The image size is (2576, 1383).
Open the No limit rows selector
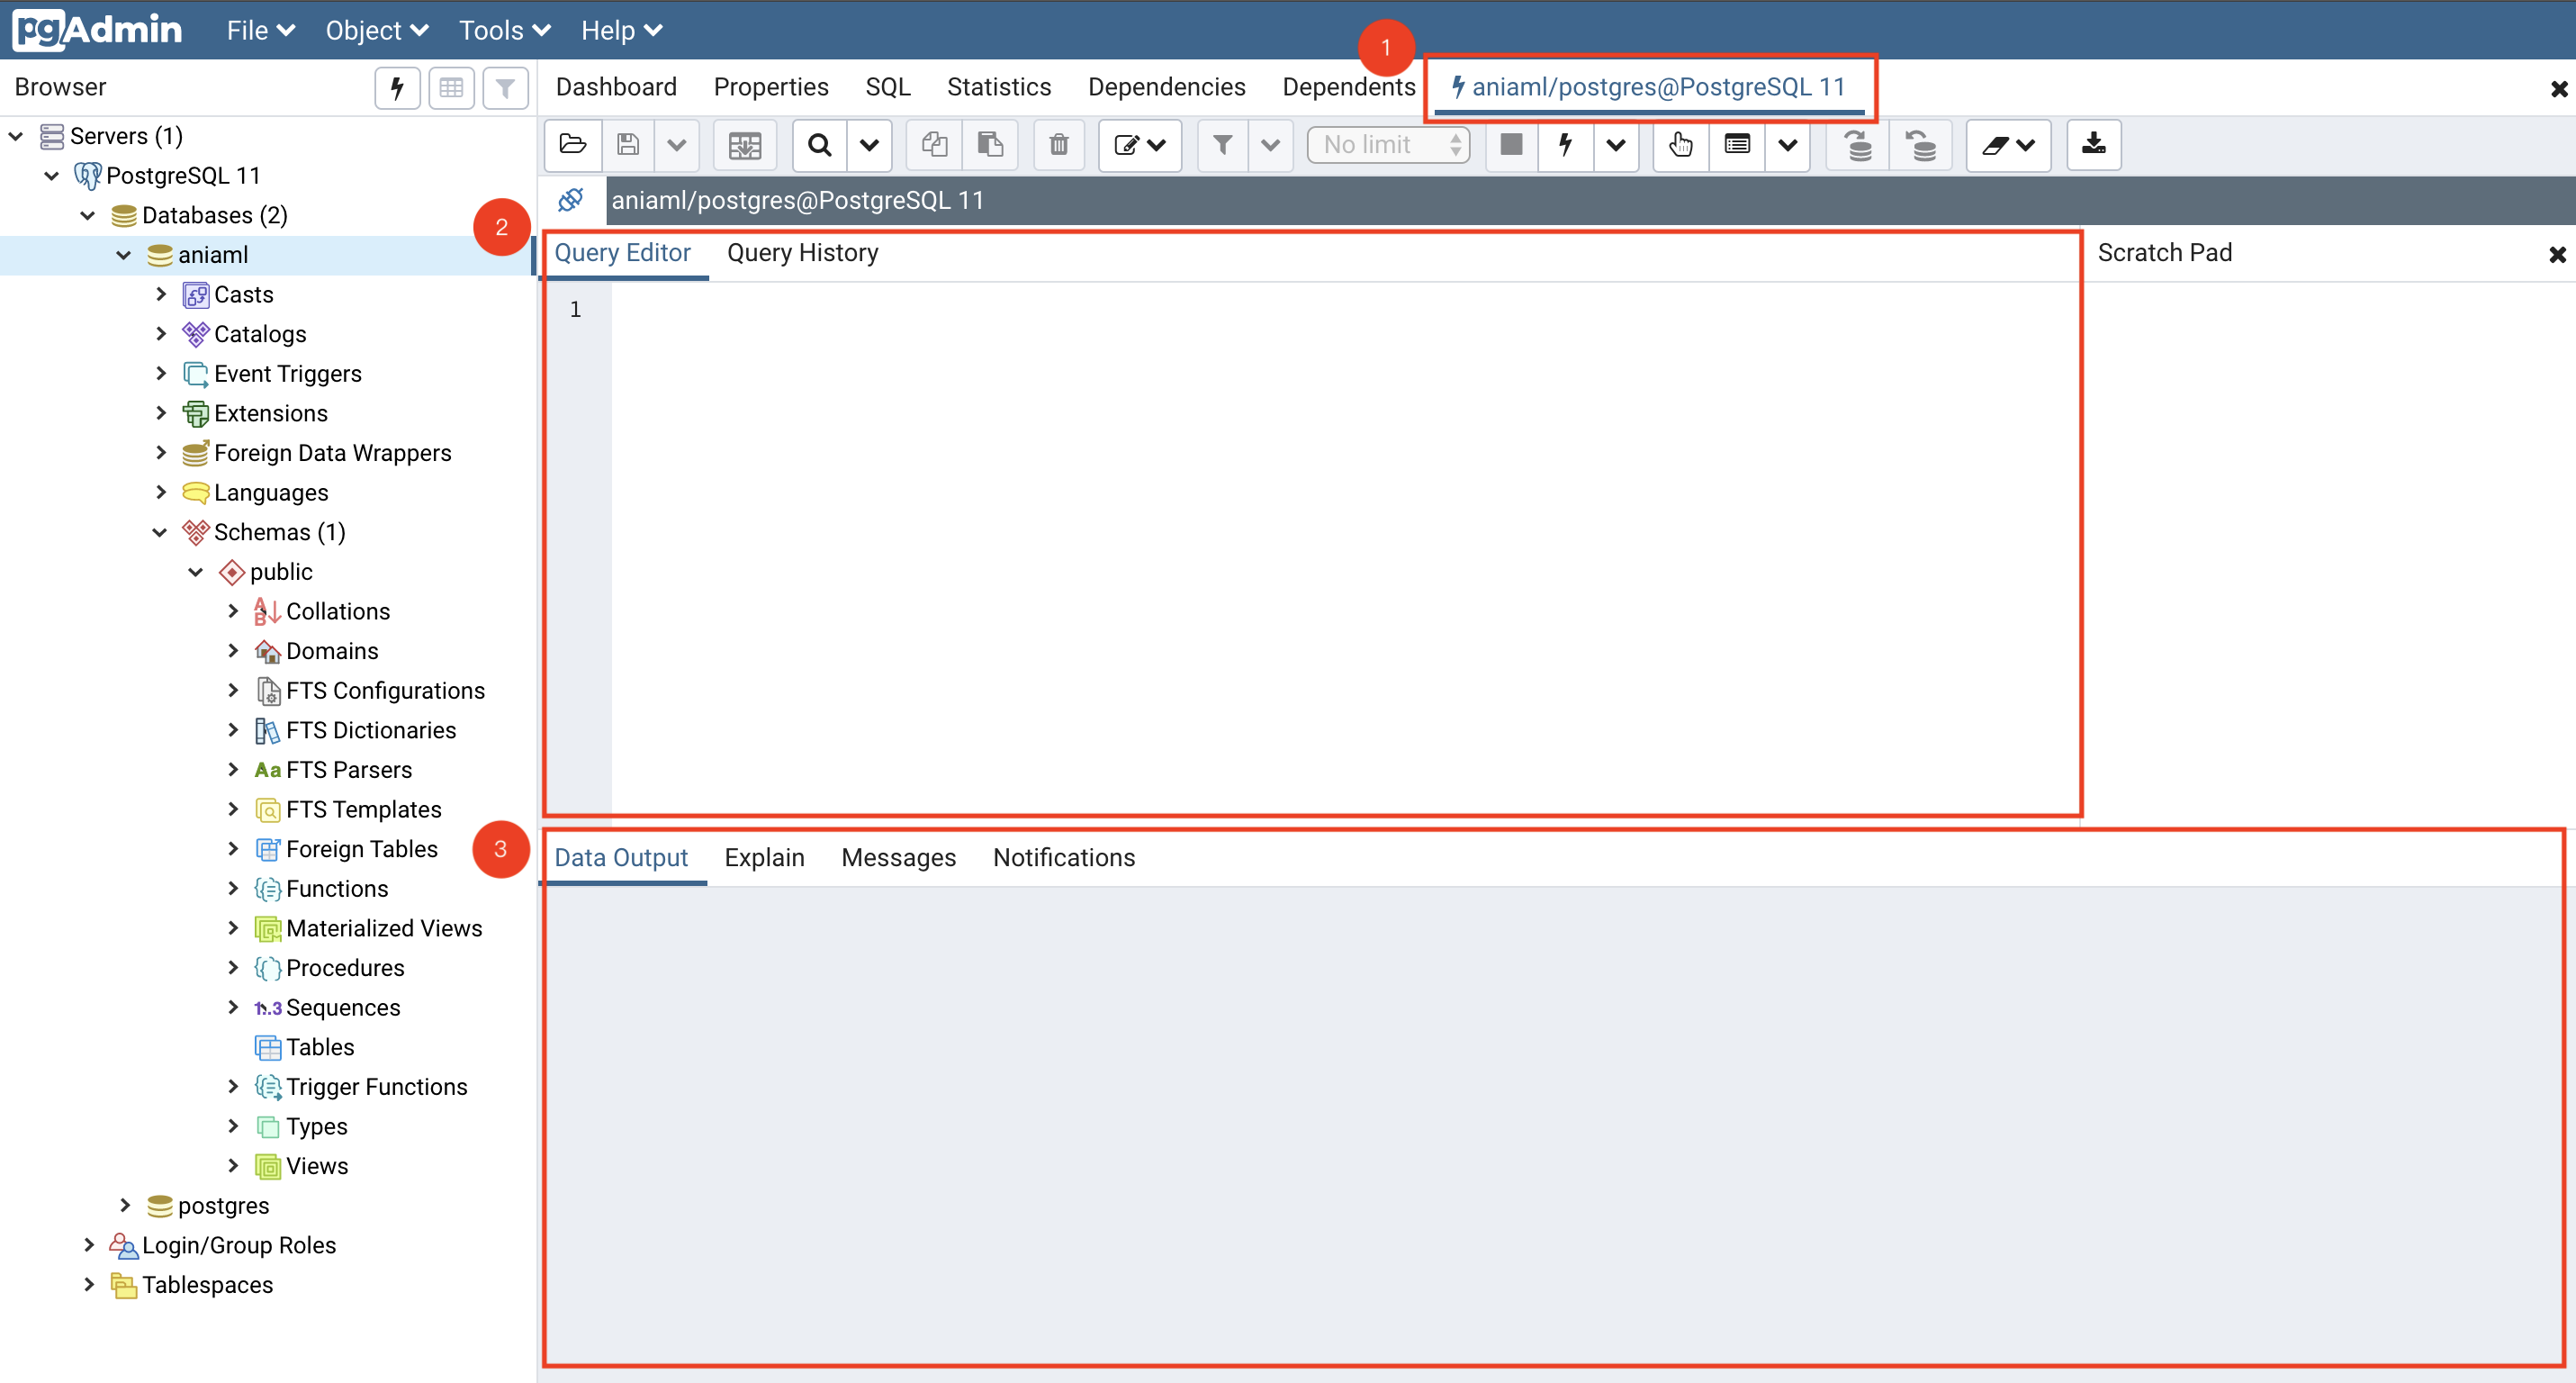tap(1389, 145)
